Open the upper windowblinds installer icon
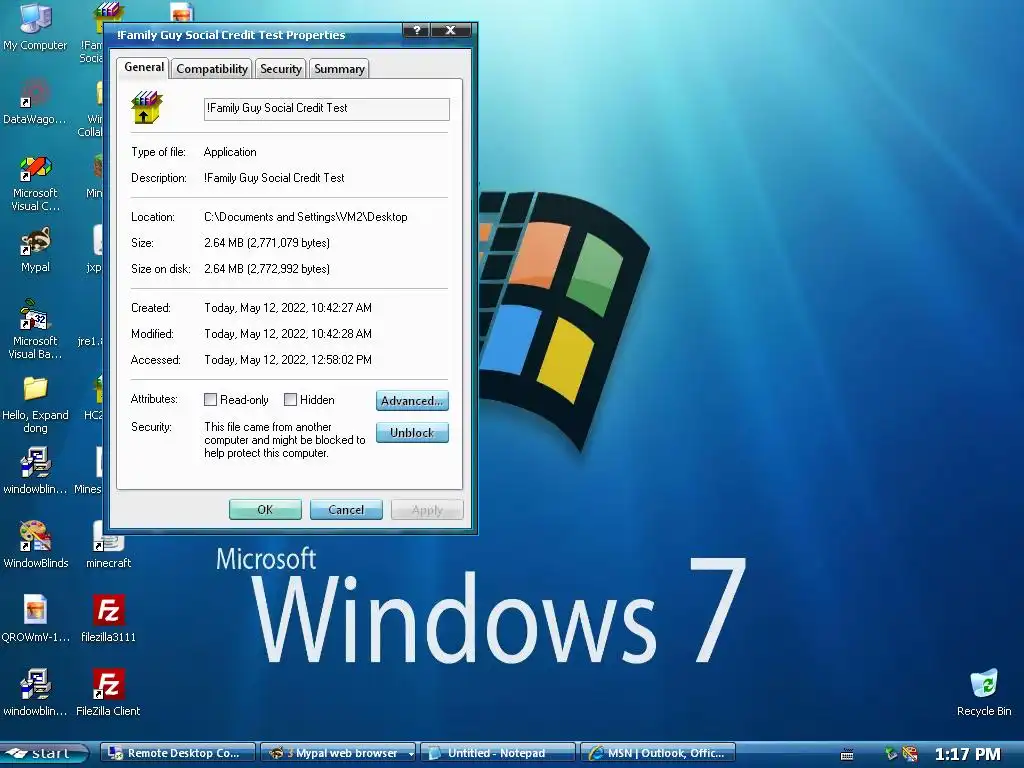This screenshot has width=1024, height=768. [35, 470]
